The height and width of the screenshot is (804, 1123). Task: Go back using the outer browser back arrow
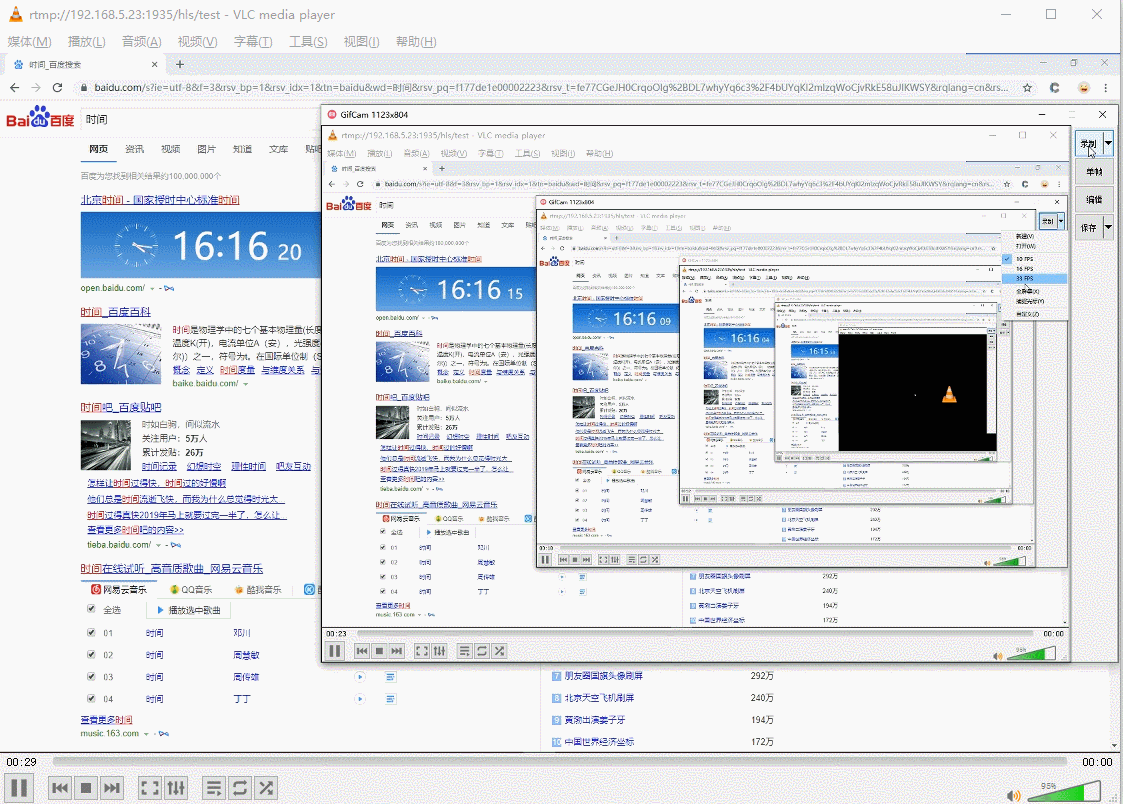tap(14, 87)
